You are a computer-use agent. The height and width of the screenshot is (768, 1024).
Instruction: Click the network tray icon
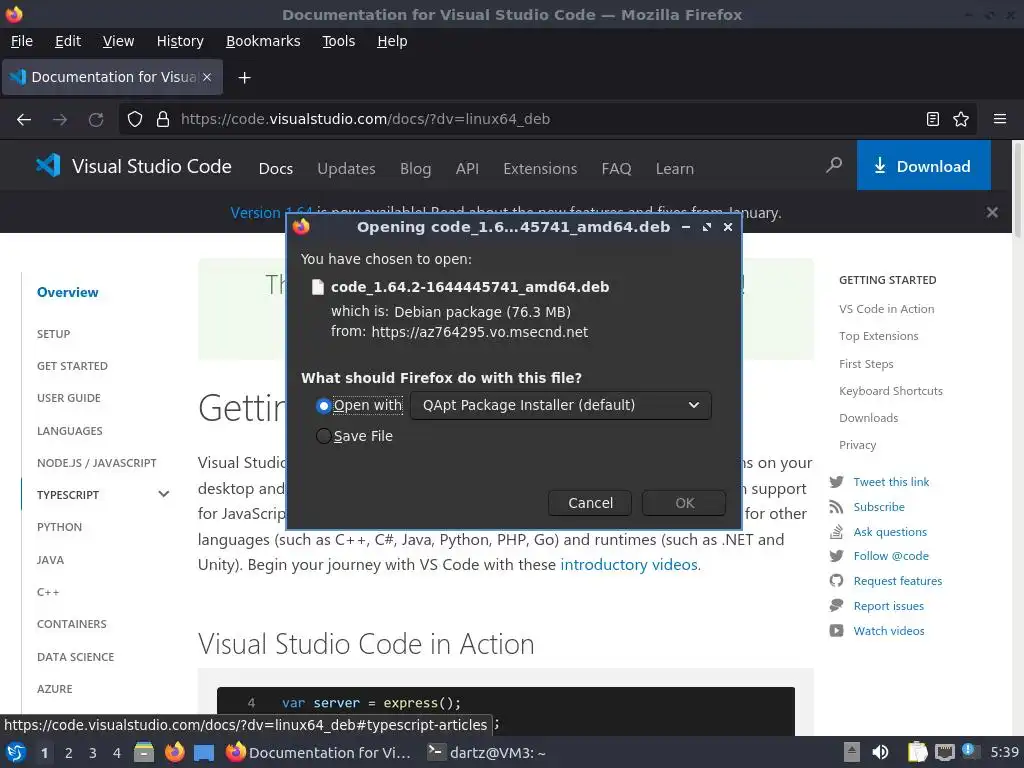[944, 752]
